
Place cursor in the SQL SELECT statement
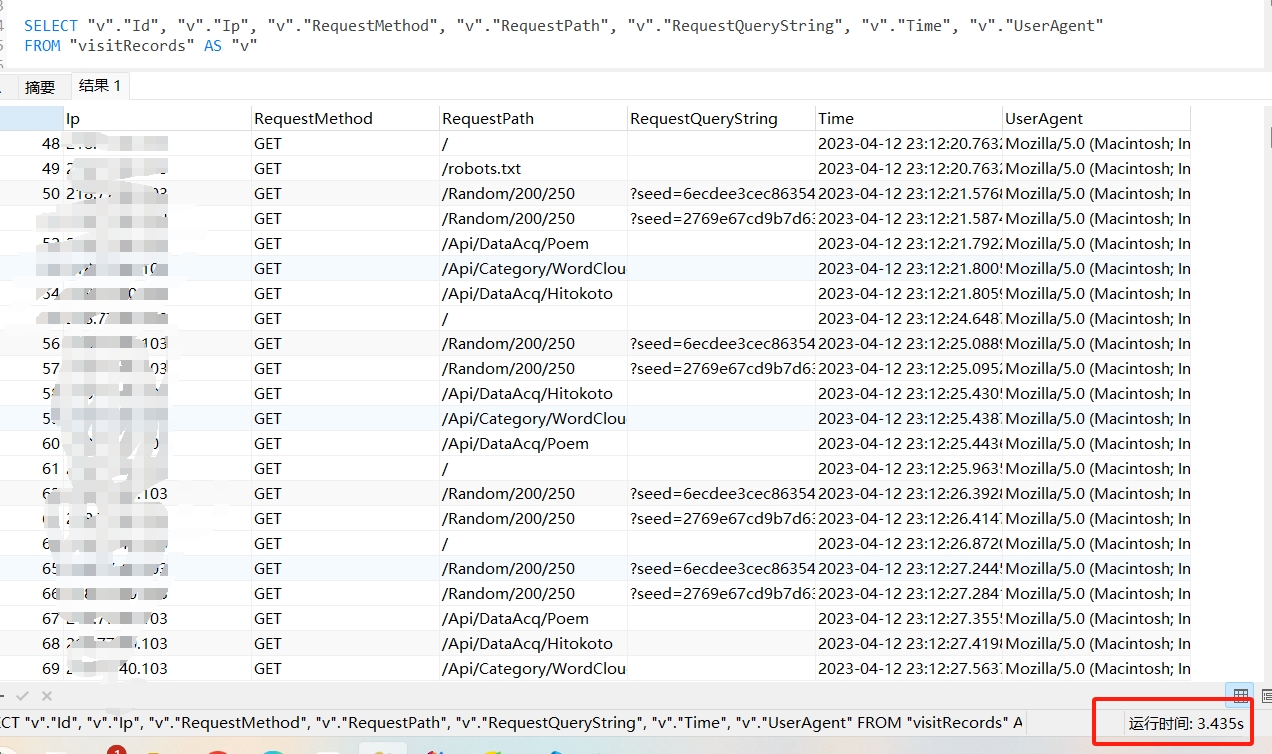coord(564,26)
